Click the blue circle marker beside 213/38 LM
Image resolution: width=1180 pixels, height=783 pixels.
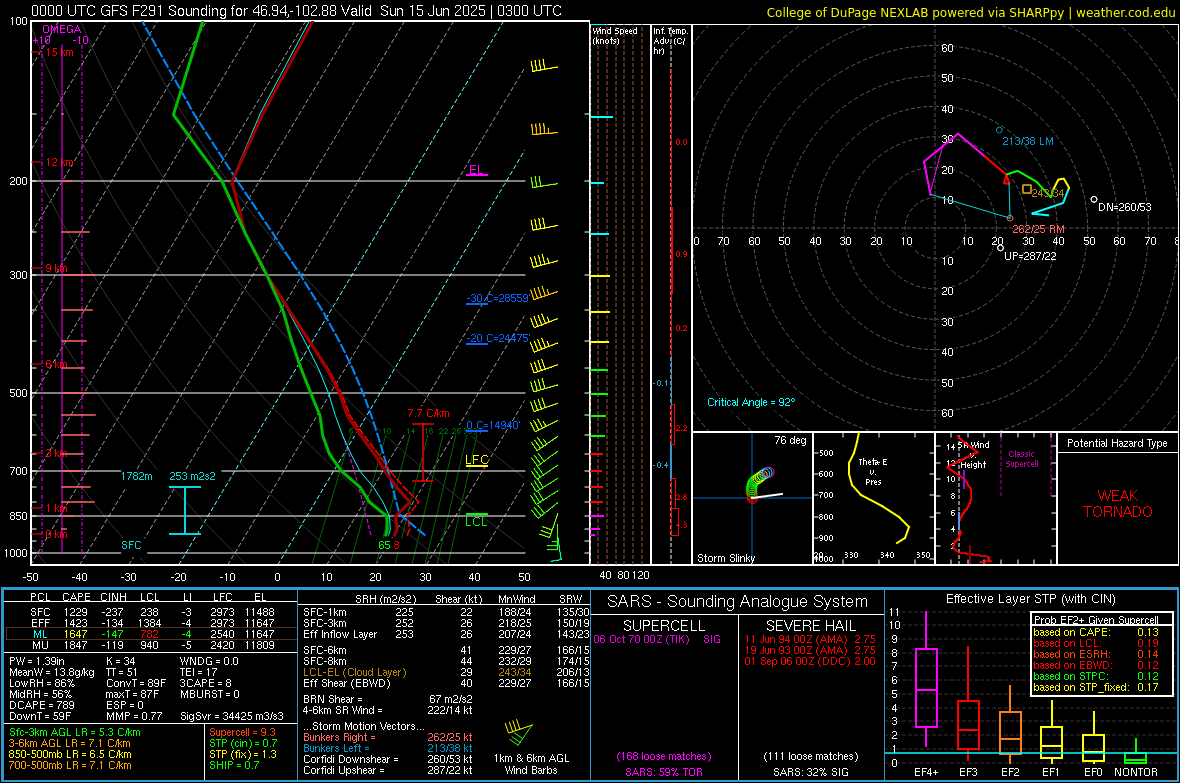tap(999, 130)
